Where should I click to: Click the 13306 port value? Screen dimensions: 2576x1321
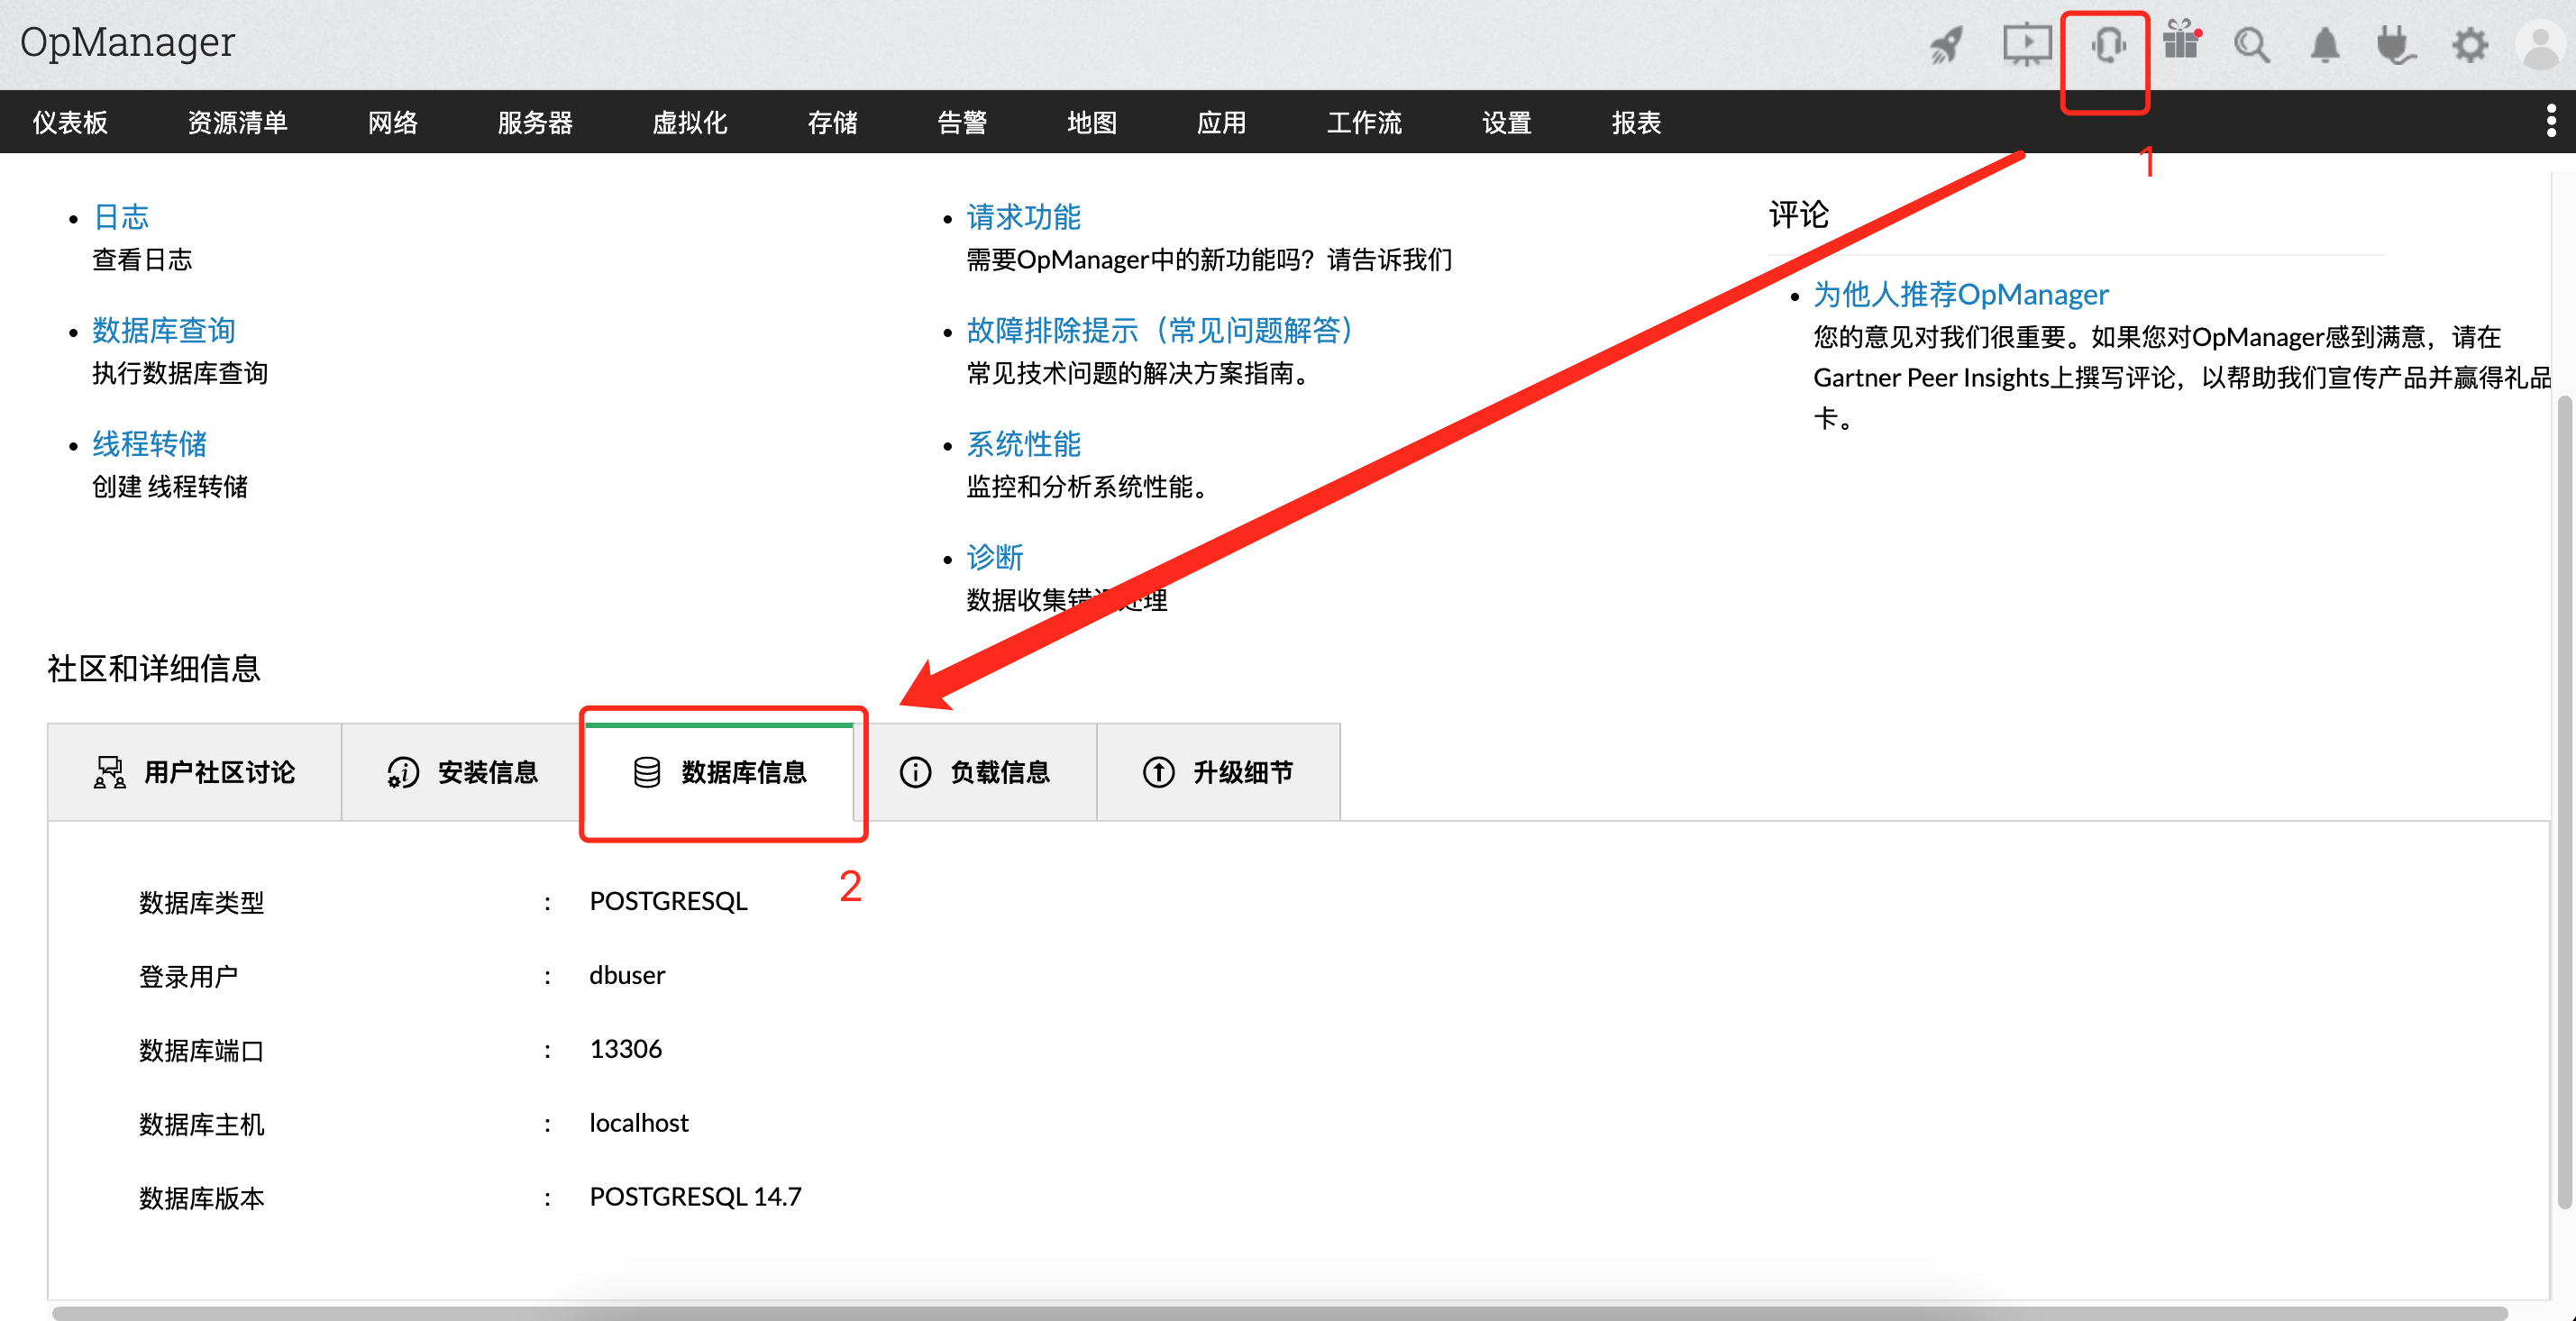coord(626,1048)
